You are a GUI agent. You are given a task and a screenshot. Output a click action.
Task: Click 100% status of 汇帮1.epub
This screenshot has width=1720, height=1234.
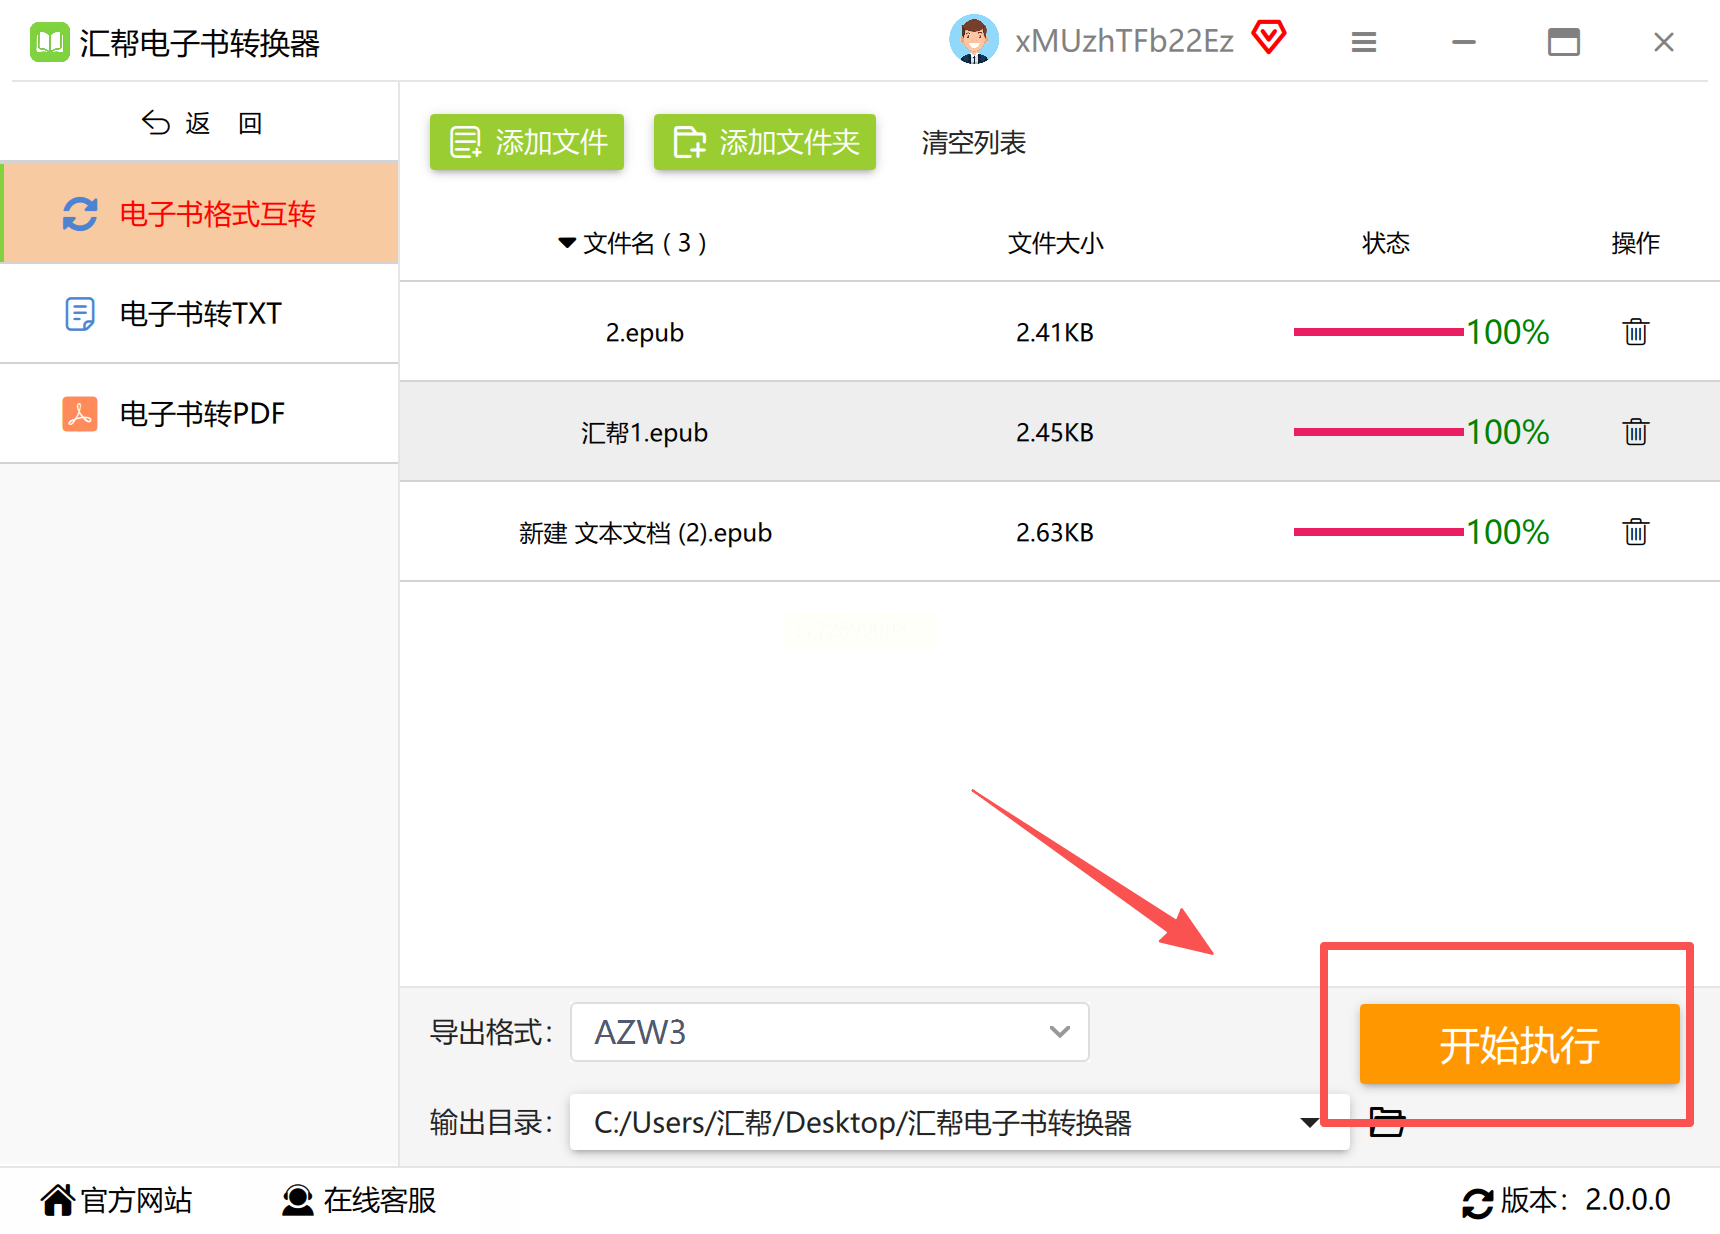(x=1508, y=432)
